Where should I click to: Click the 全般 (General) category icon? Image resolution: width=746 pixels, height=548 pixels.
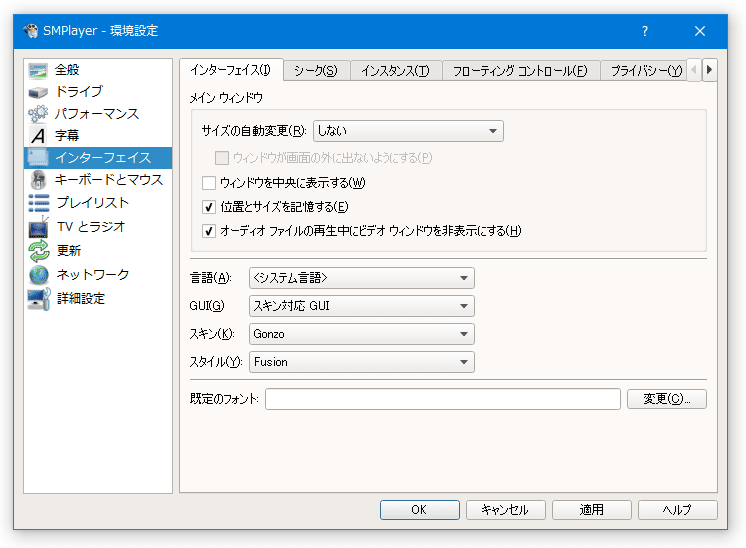point(38,70)
